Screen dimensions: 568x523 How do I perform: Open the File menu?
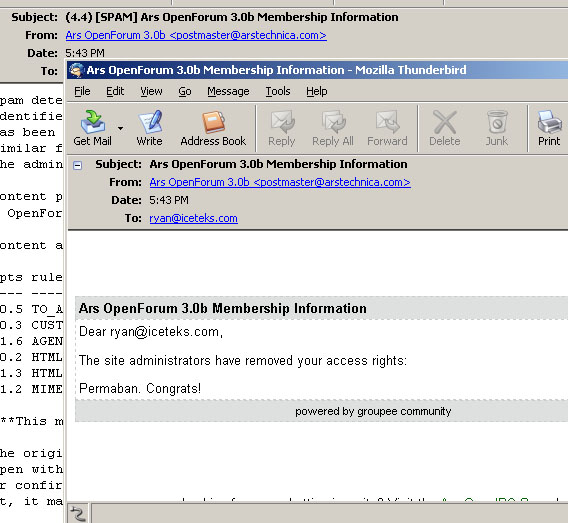coord(82,91)
